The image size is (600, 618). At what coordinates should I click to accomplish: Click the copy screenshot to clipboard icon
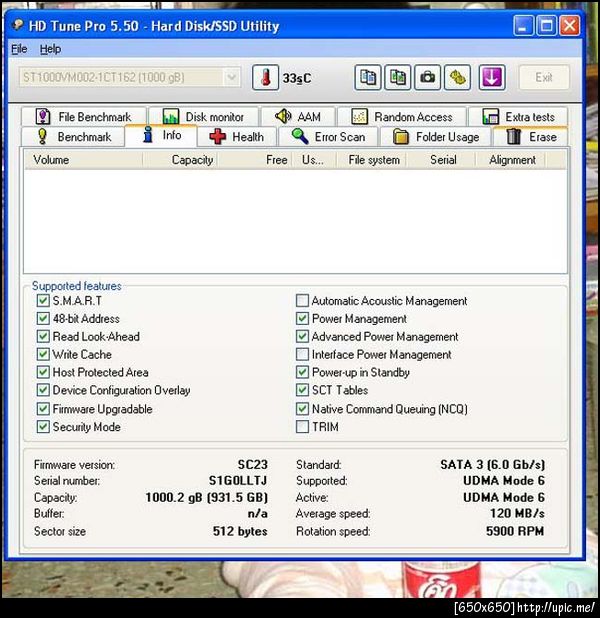coord(398,78)
